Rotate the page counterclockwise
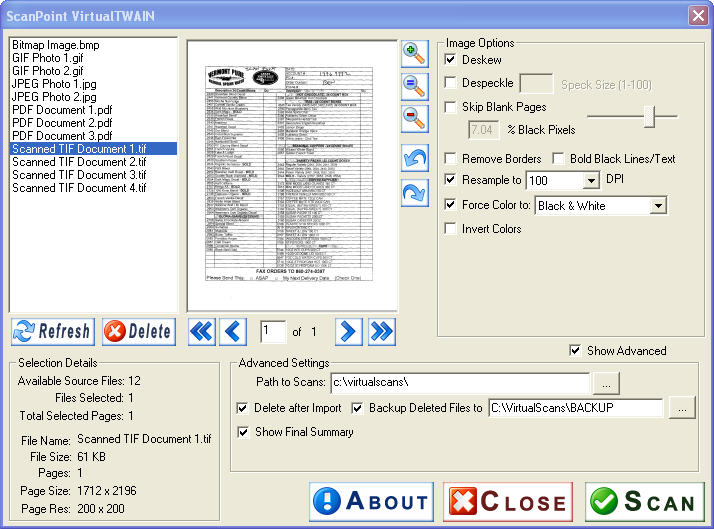 [414, 157]
